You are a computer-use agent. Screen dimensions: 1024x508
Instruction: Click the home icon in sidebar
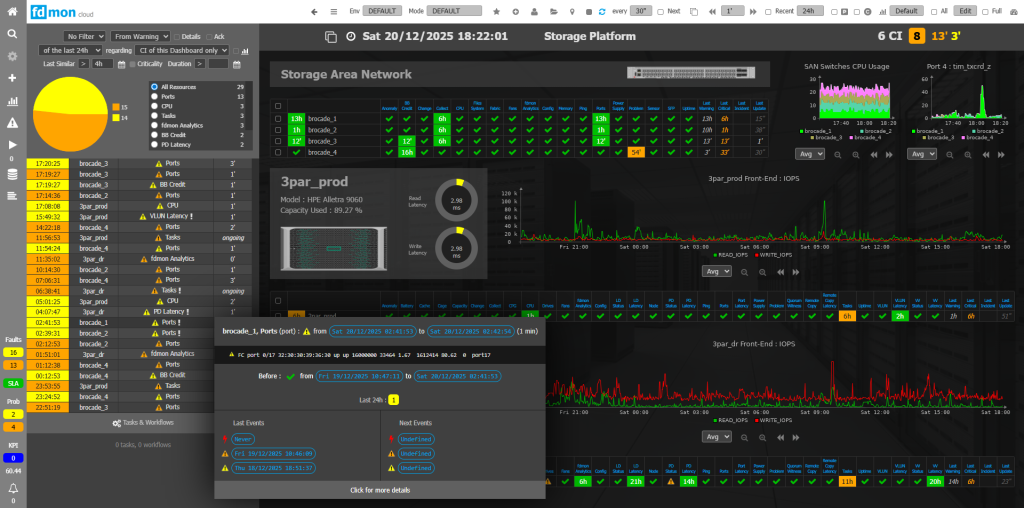point(12,11)
